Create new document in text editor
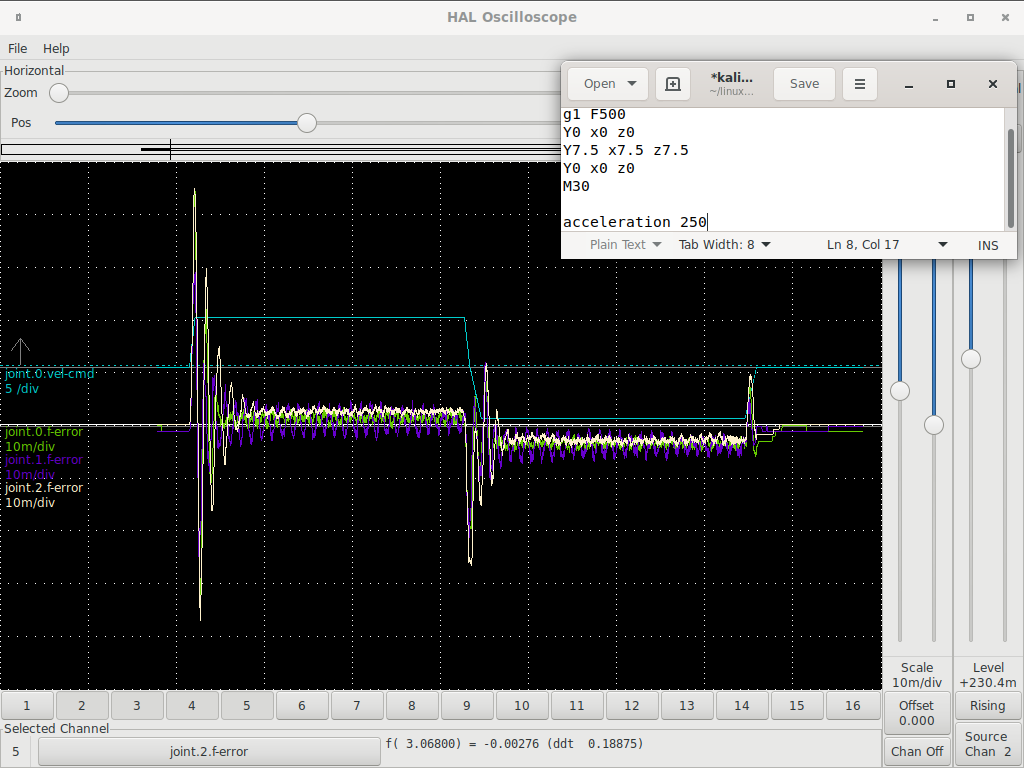 673,84
